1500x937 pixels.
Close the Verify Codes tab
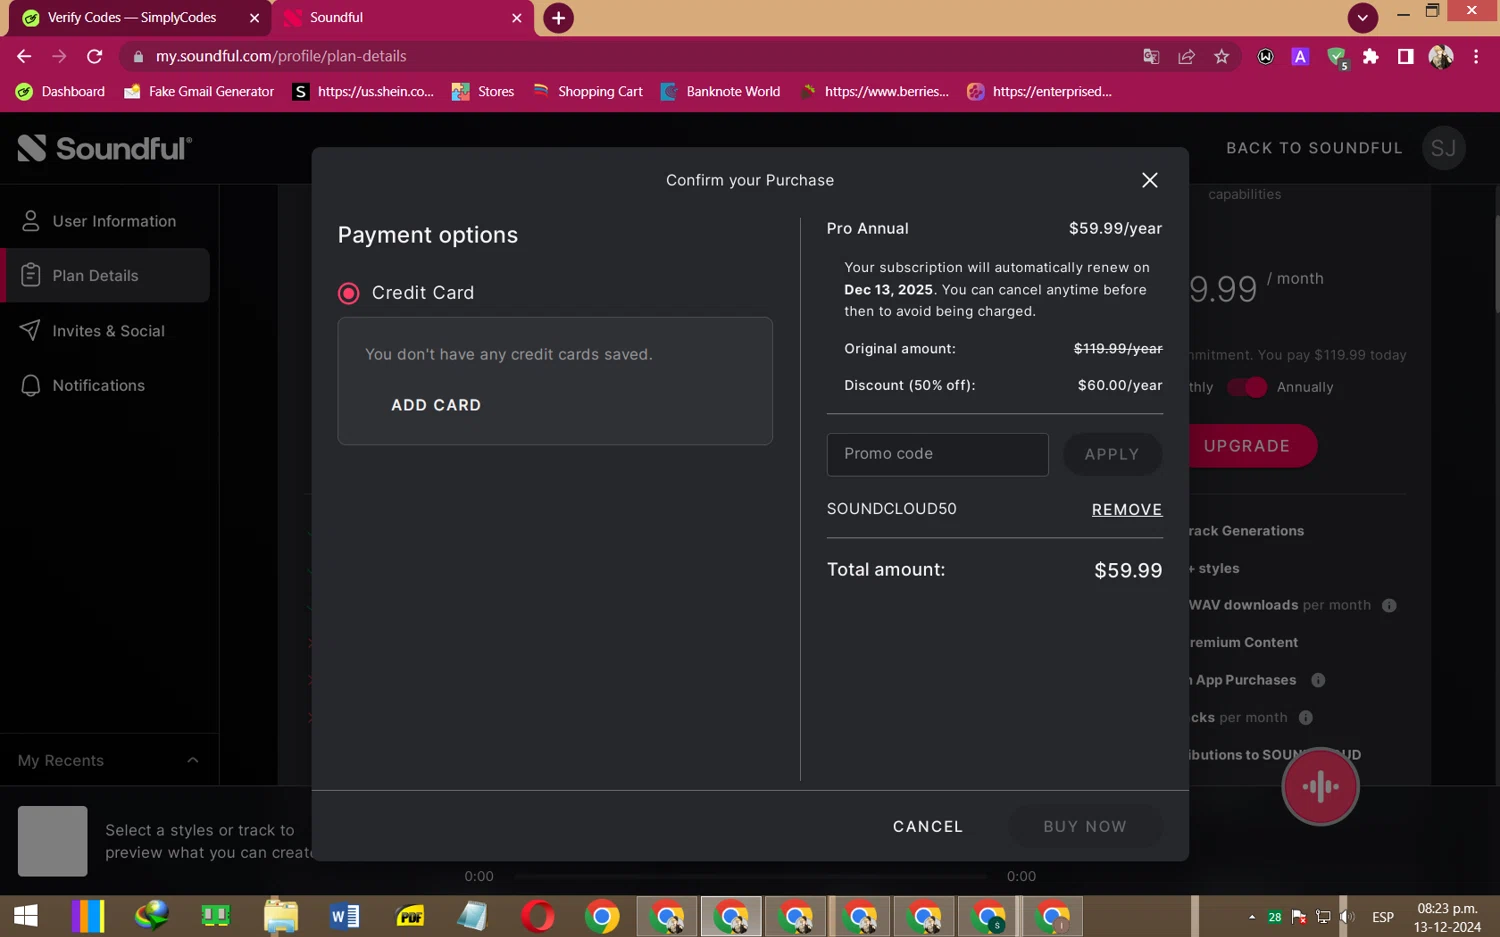point(254,18)
